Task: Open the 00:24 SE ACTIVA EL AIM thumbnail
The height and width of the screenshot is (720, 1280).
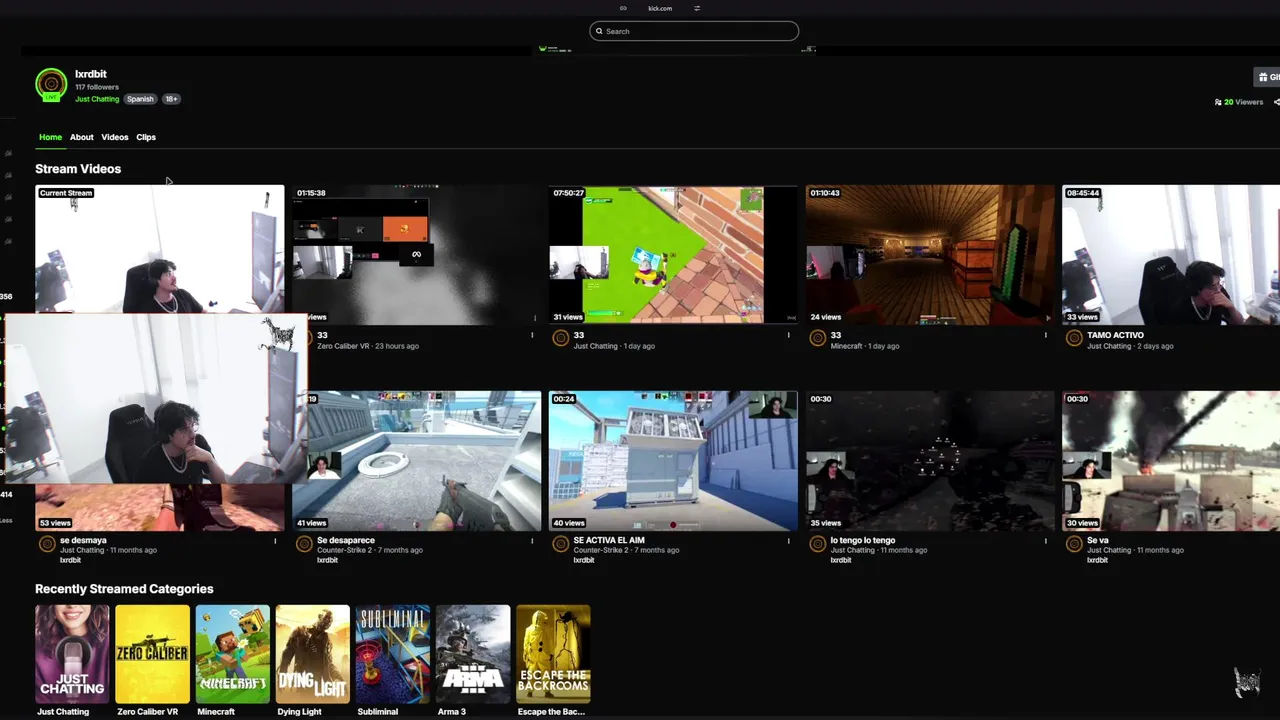Action: [x=673, y=460]
